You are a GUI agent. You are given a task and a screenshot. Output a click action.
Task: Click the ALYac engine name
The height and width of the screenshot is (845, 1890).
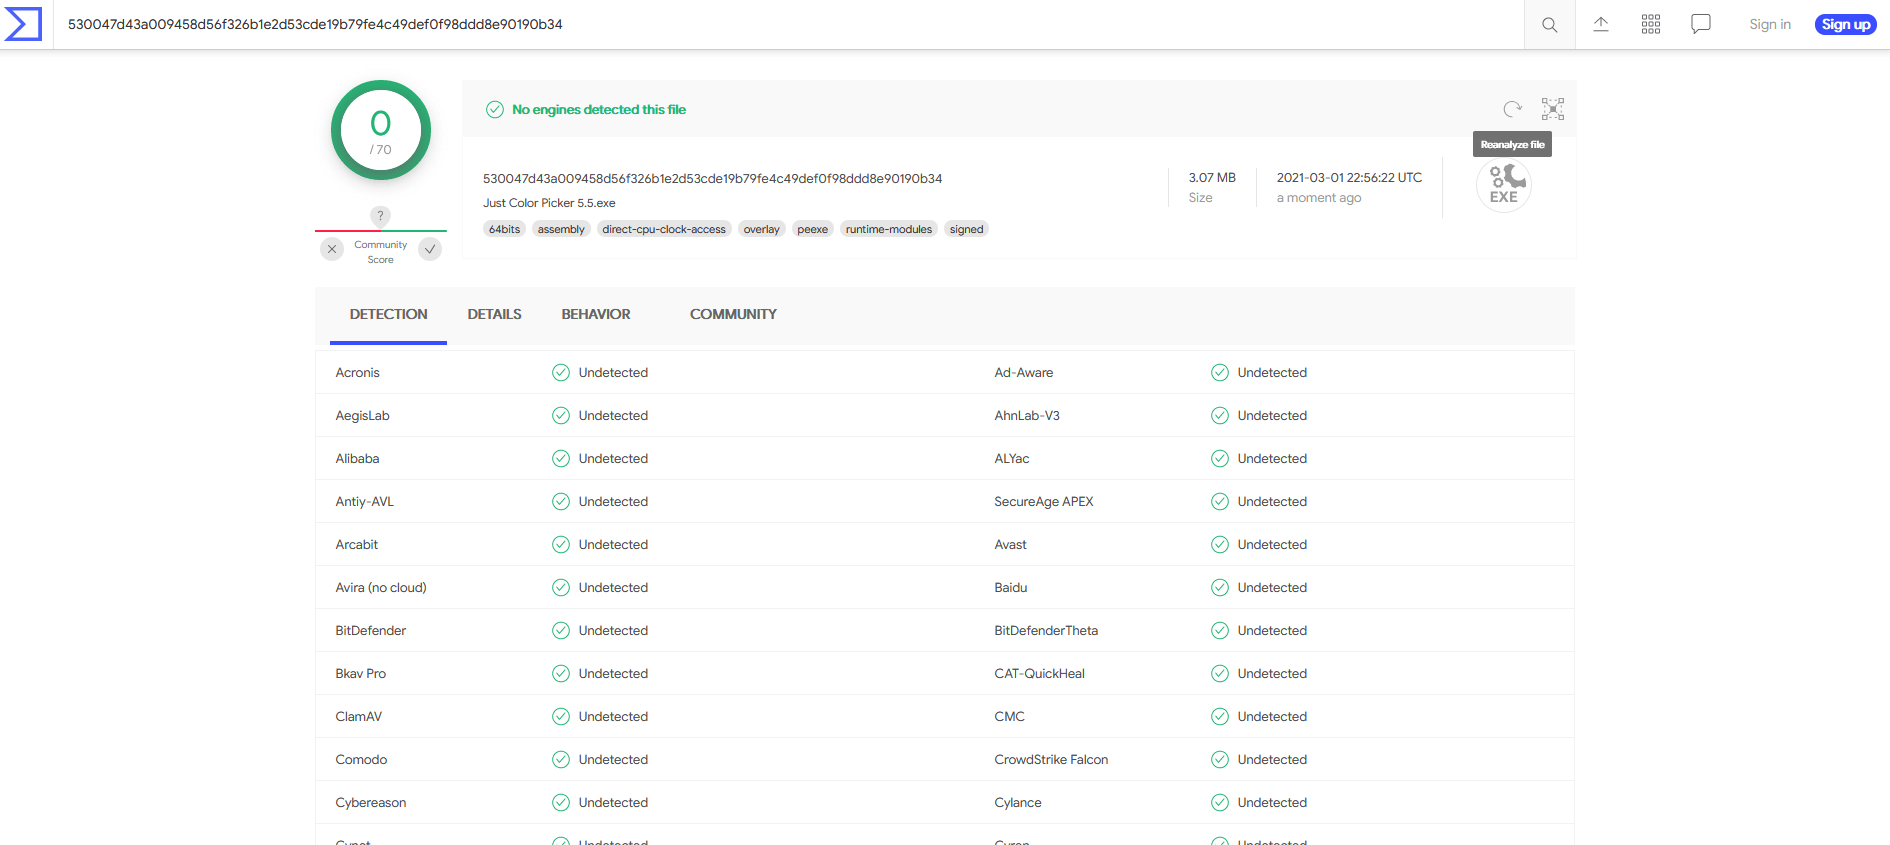pos(1012,459)
